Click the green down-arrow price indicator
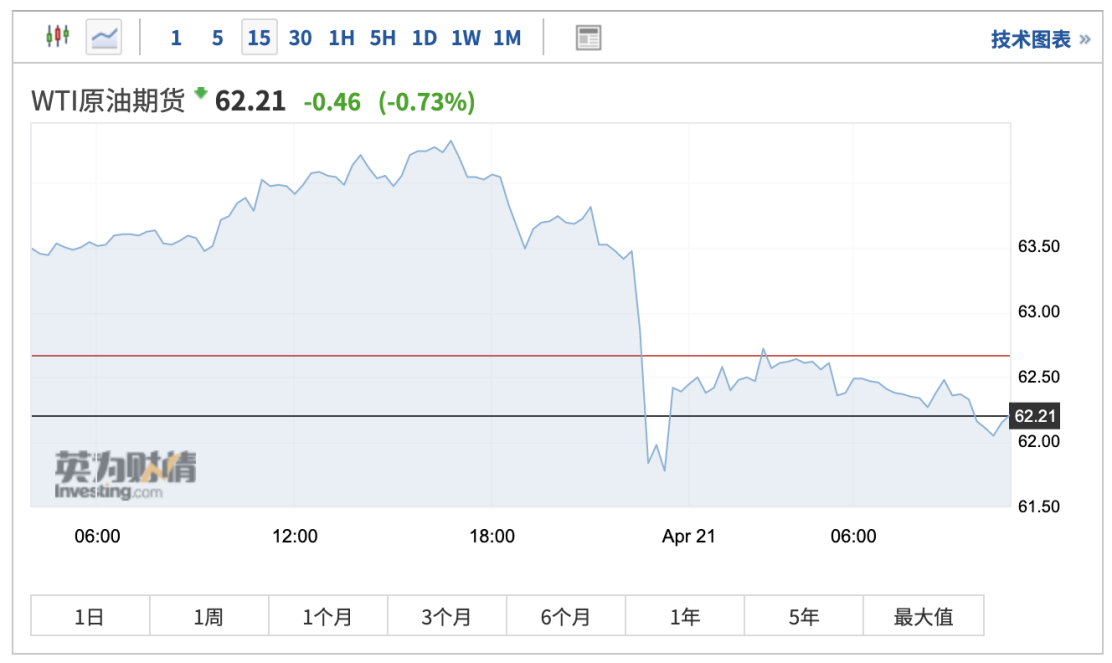The image size is (1112, 663). click(201, 93)
